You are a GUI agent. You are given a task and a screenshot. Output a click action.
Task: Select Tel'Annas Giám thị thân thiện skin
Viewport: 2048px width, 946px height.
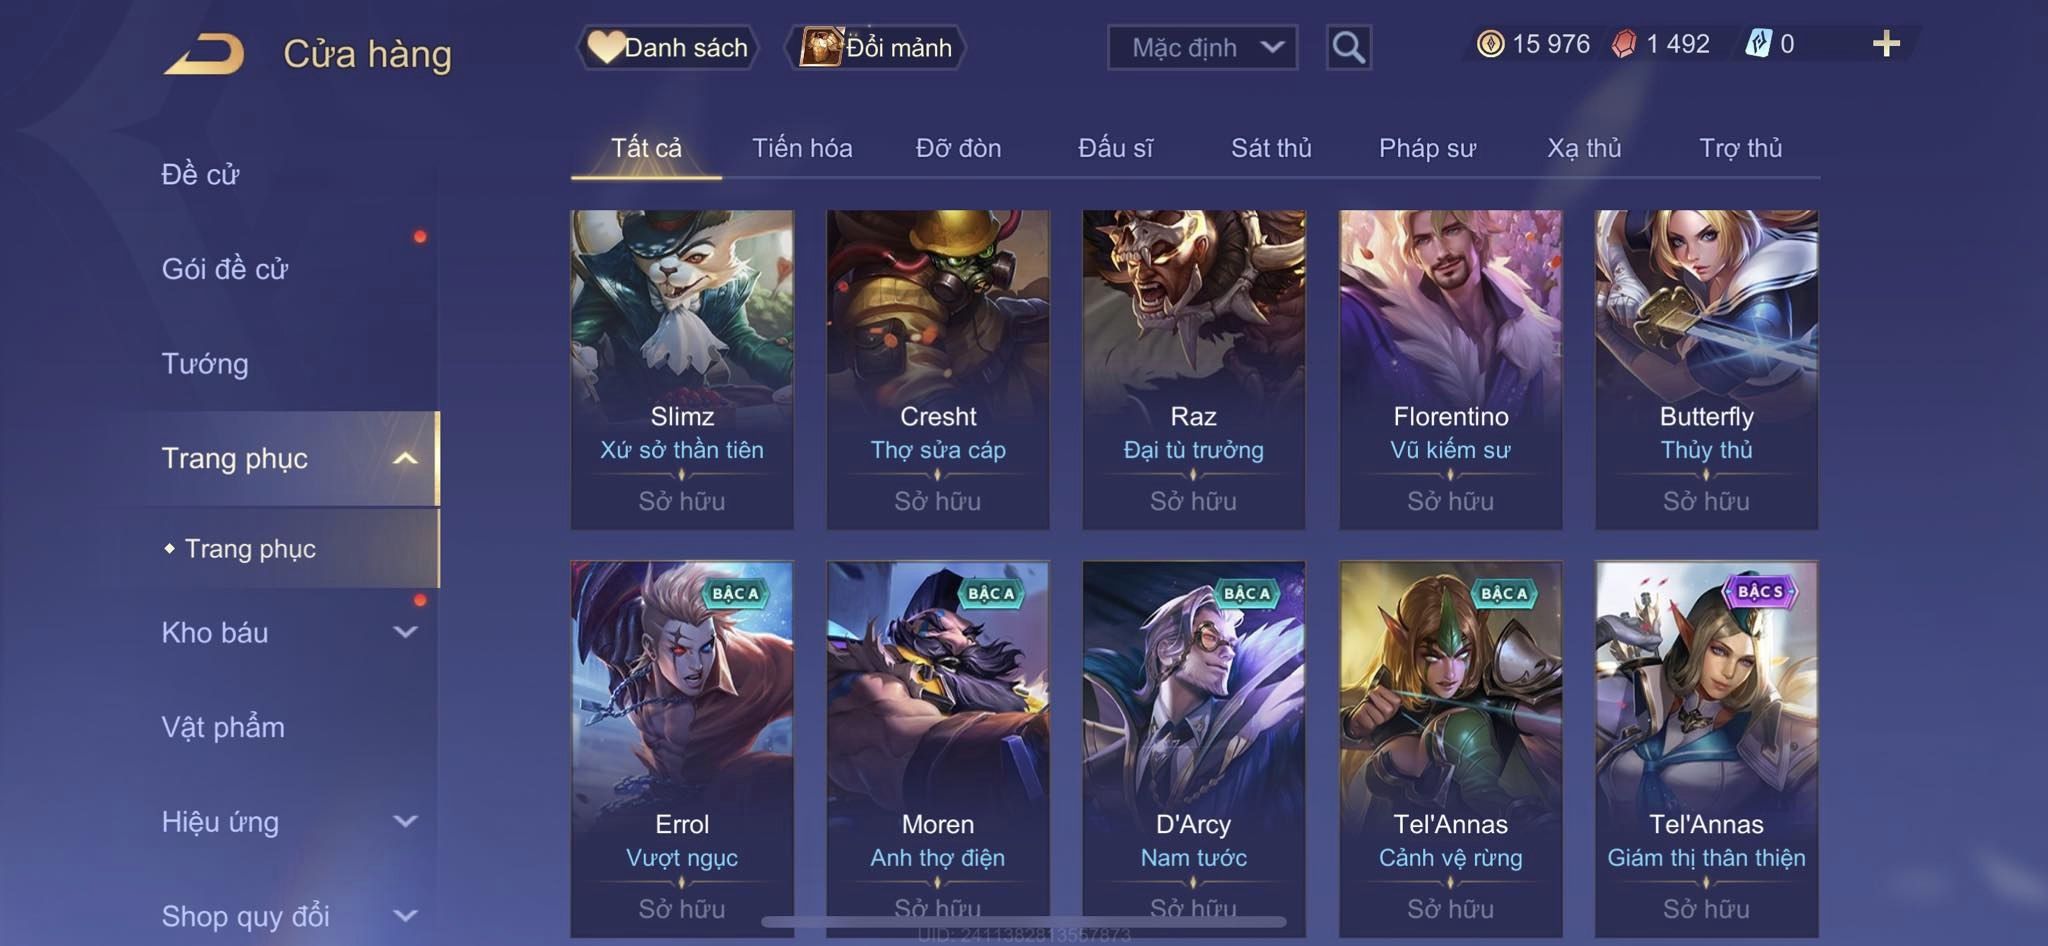coord(1706,749)
